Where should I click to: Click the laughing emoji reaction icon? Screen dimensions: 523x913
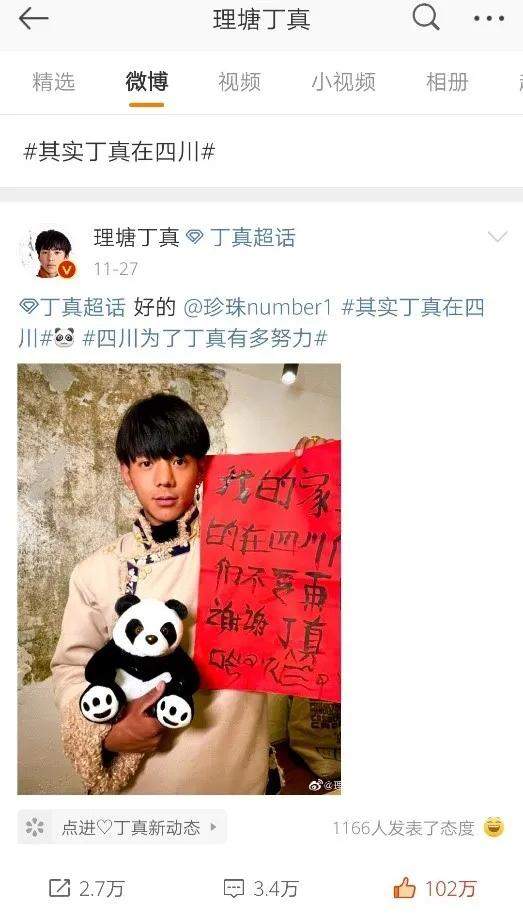[493, 827]
